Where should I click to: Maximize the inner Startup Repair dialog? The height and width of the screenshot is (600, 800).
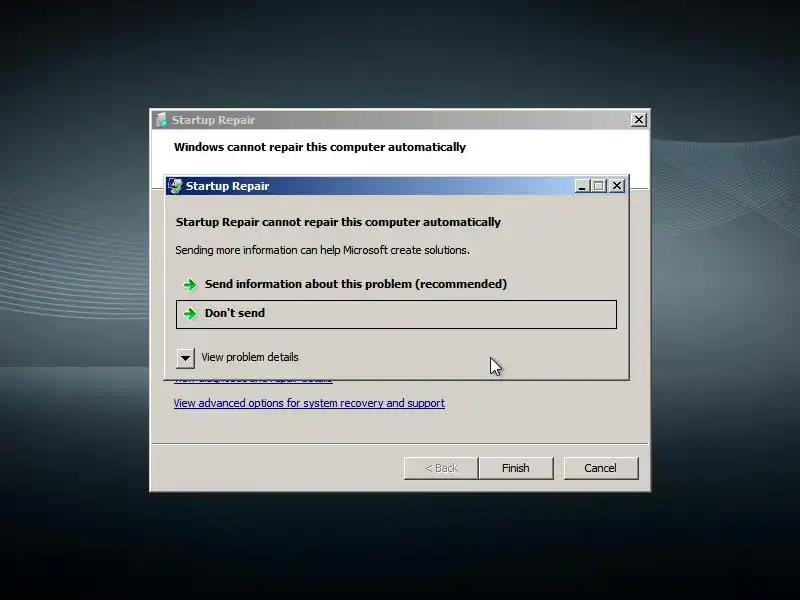(x=599, y=186)
